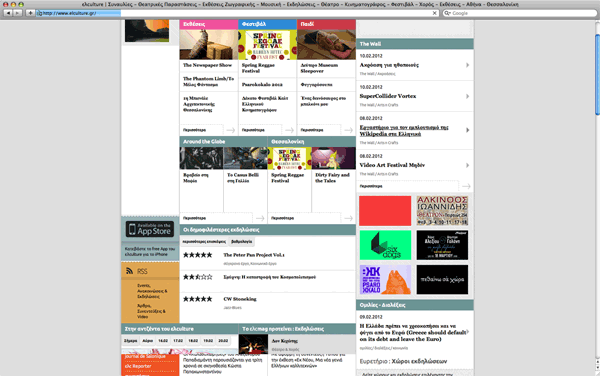The height and width of the screenshot is (376, 600).
Task: Click the Wikipedia workshop underlined link
Action: pos(404,130)
